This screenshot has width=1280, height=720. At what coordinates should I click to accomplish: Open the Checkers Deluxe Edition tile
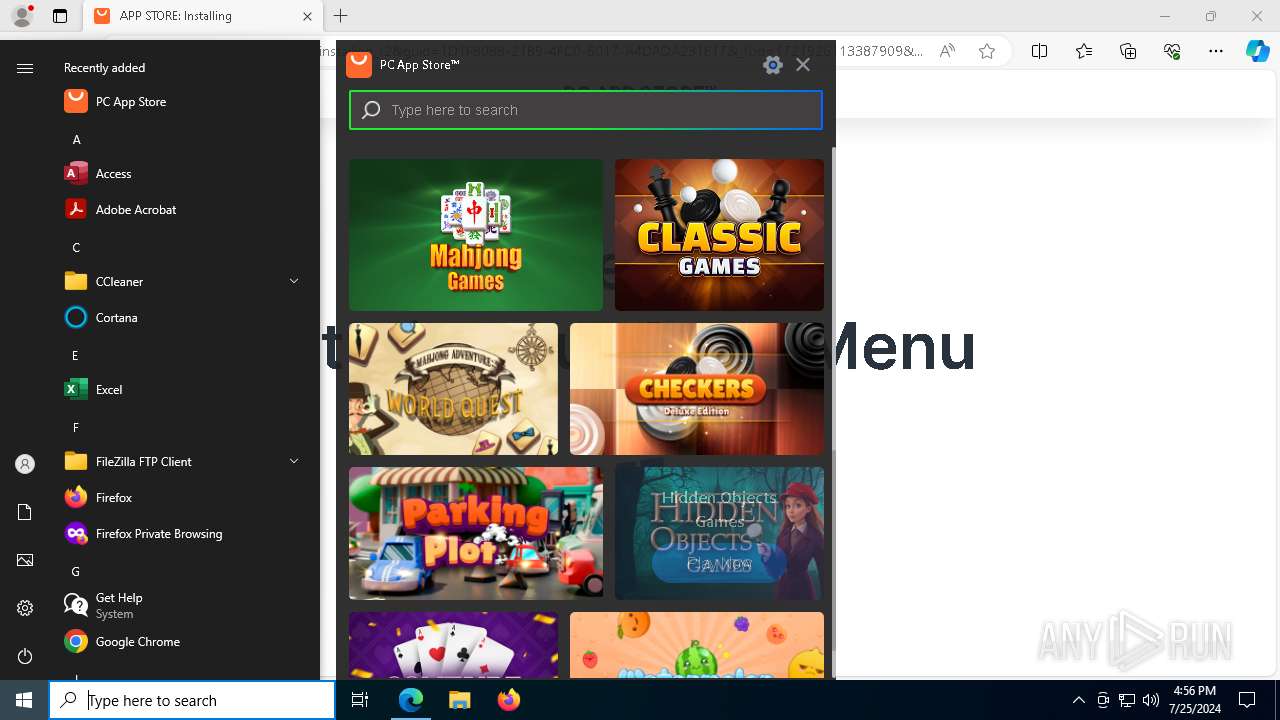[x=697, y=389]
